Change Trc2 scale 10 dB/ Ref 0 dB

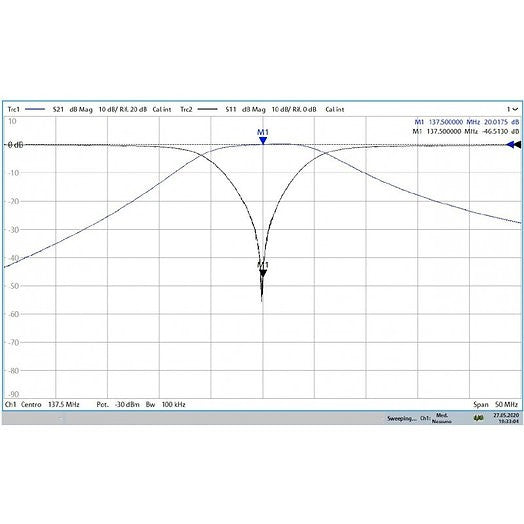click(x=294, y=109)
